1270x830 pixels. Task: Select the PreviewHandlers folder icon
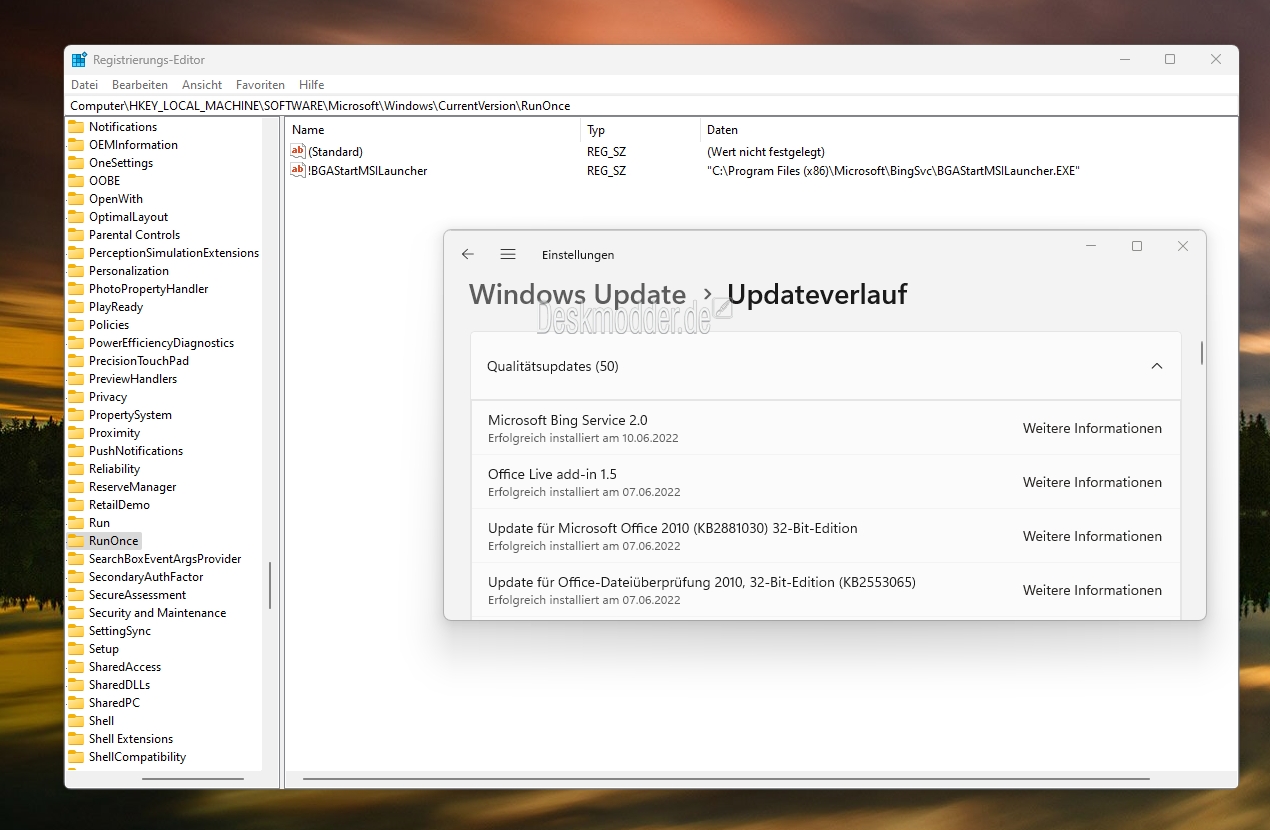coord(76,379)
